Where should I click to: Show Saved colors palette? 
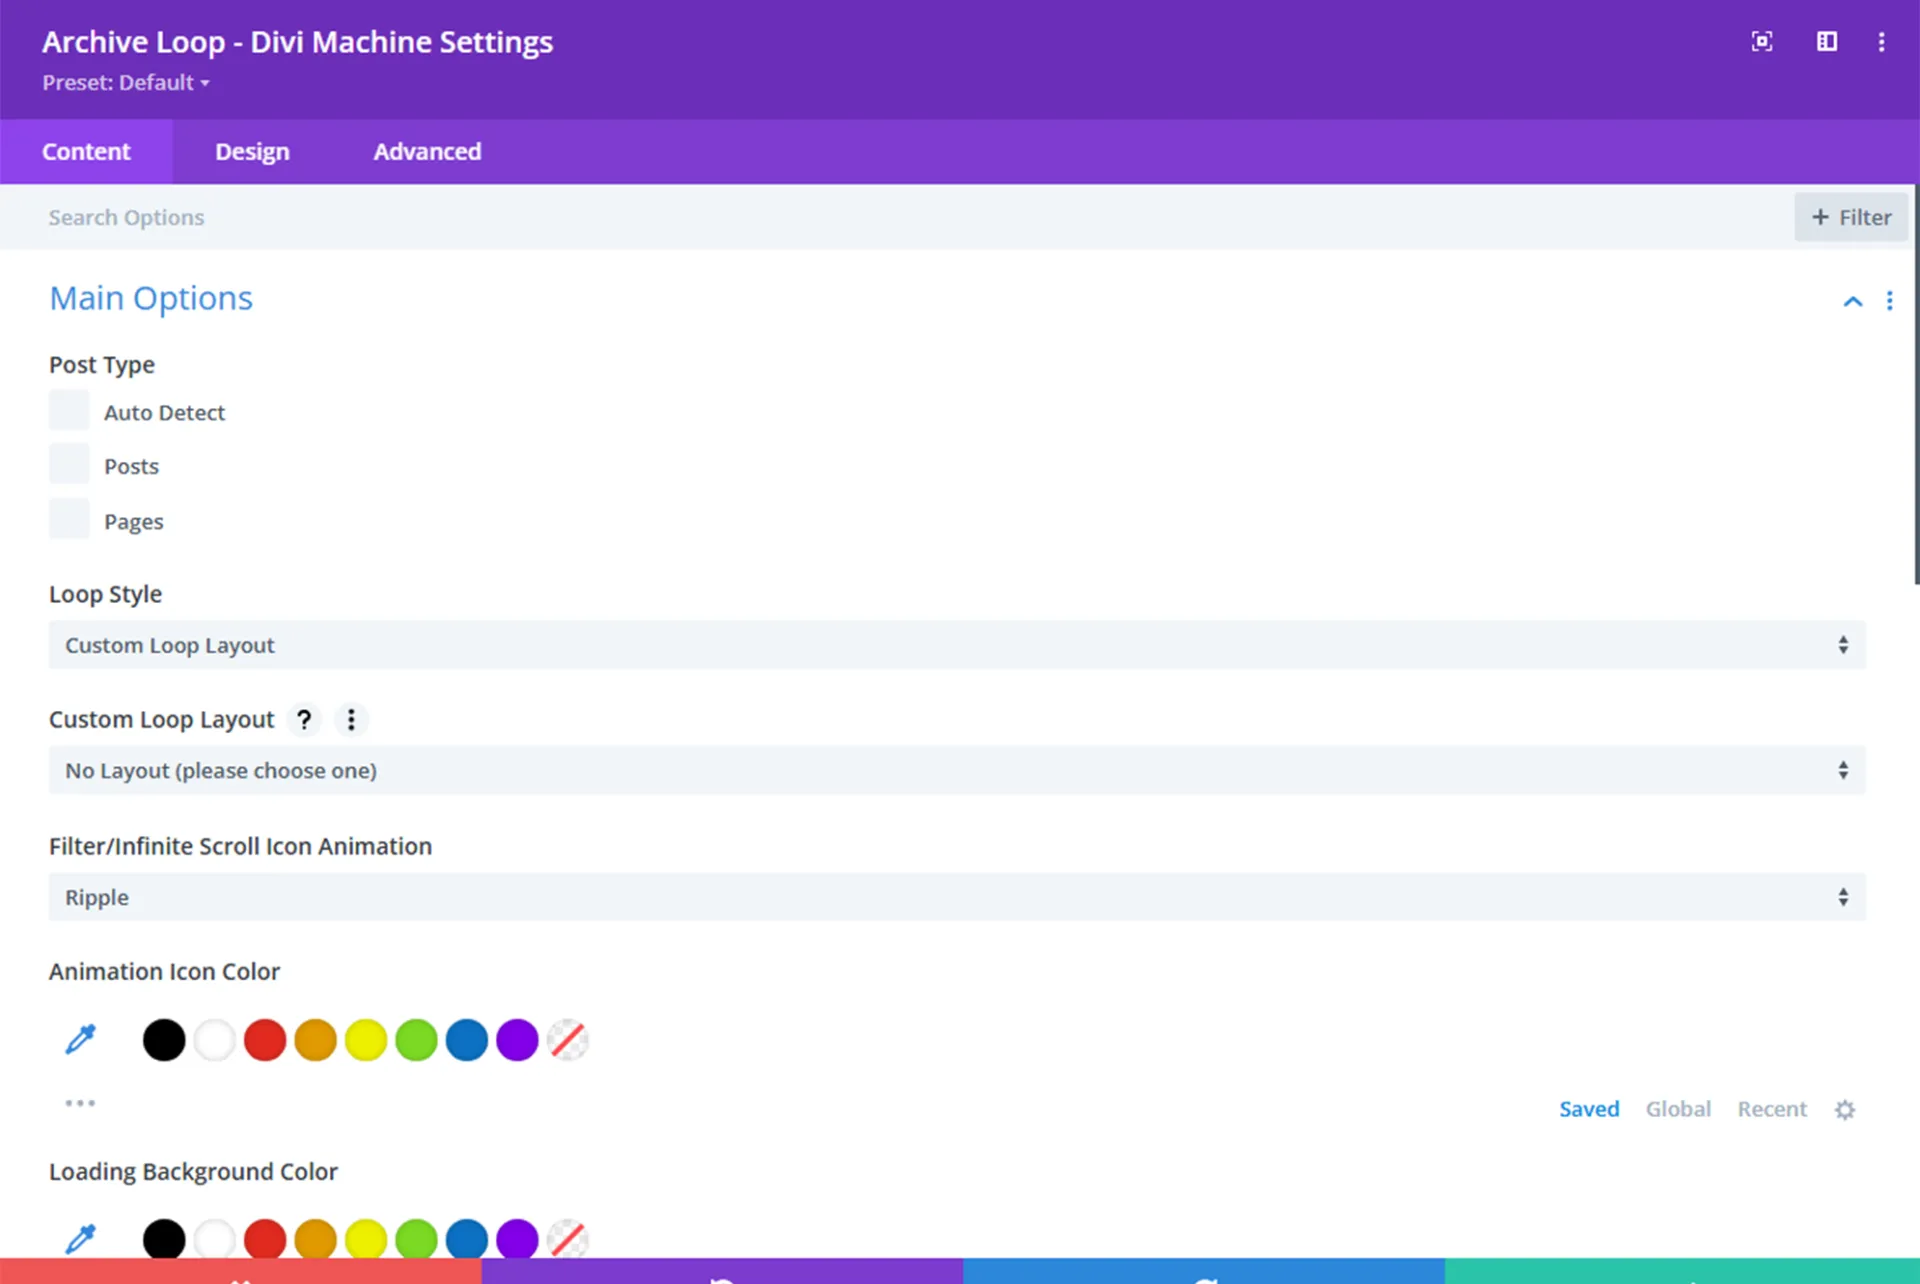click(1589, 1109)
